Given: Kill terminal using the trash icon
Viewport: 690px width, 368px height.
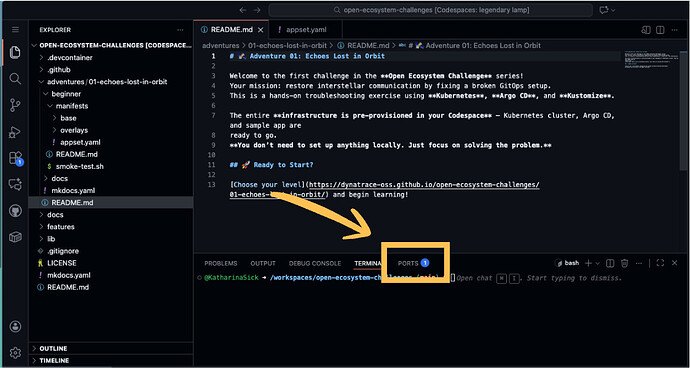Looking at the screenshot, I should [x=624, y=263].
